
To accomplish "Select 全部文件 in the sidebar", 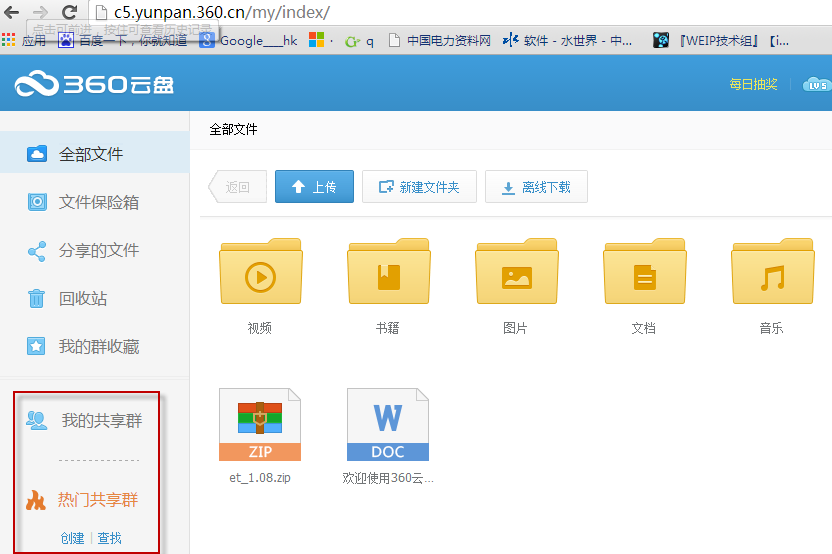I will [x=94, y=154].
